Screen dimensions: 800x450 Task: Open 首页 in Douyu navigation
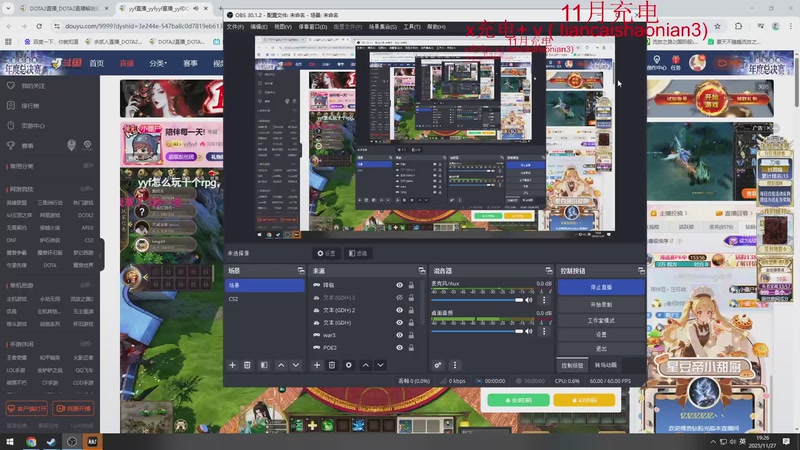click(96, 63)
